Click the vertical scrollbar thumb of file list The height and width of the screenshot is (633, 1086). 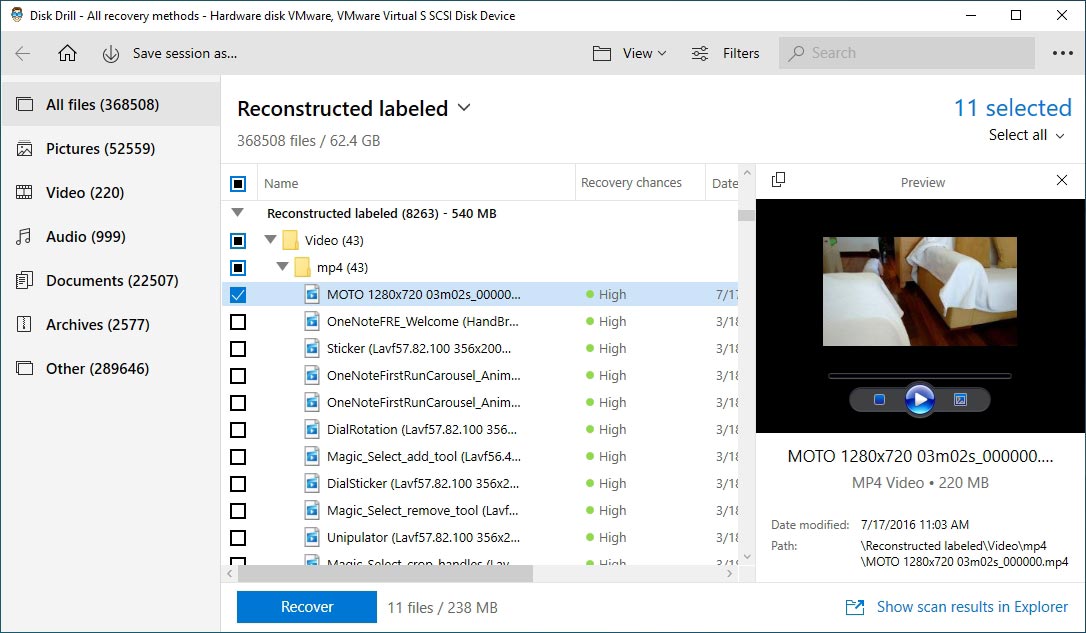[746, 215]
